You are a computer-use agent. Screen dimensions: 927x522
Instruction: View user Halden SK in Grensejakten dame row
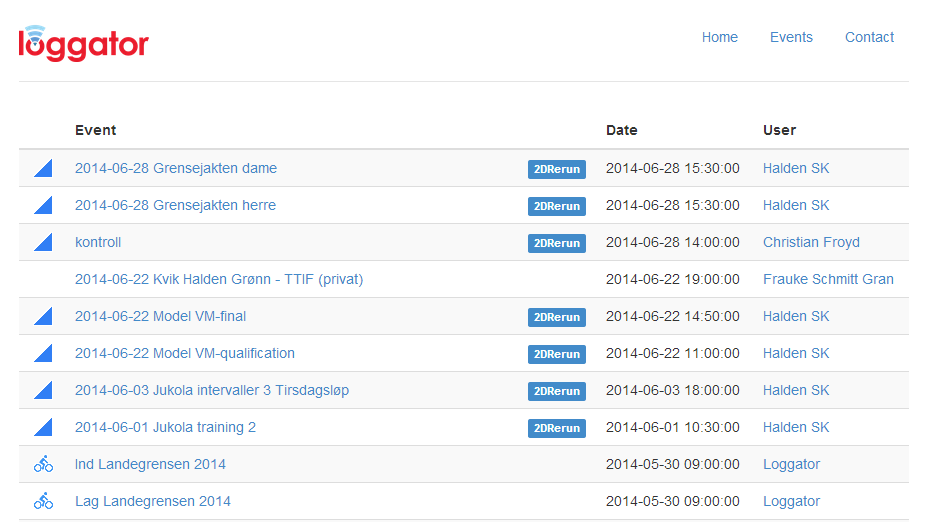(796, 168)
